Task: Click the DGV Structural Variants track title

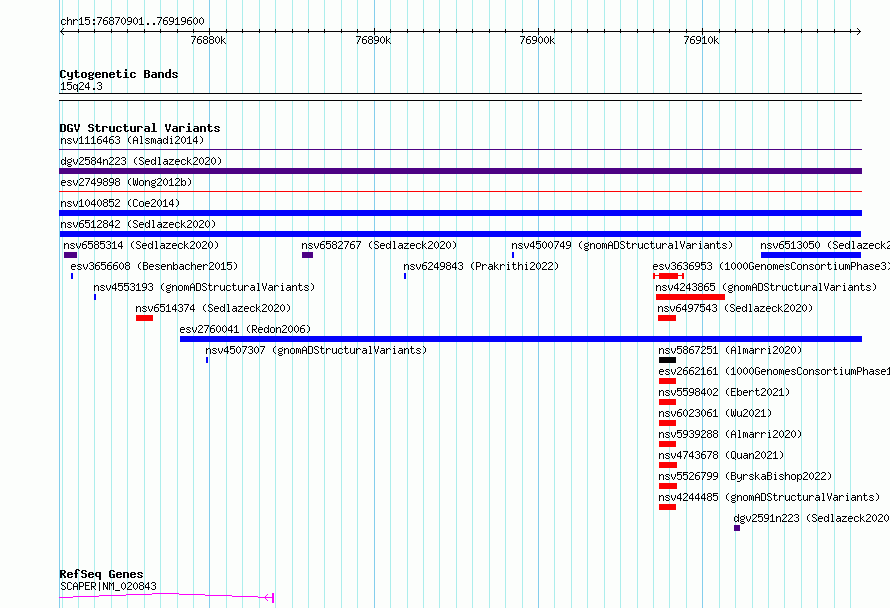Action: click(140, 128)
